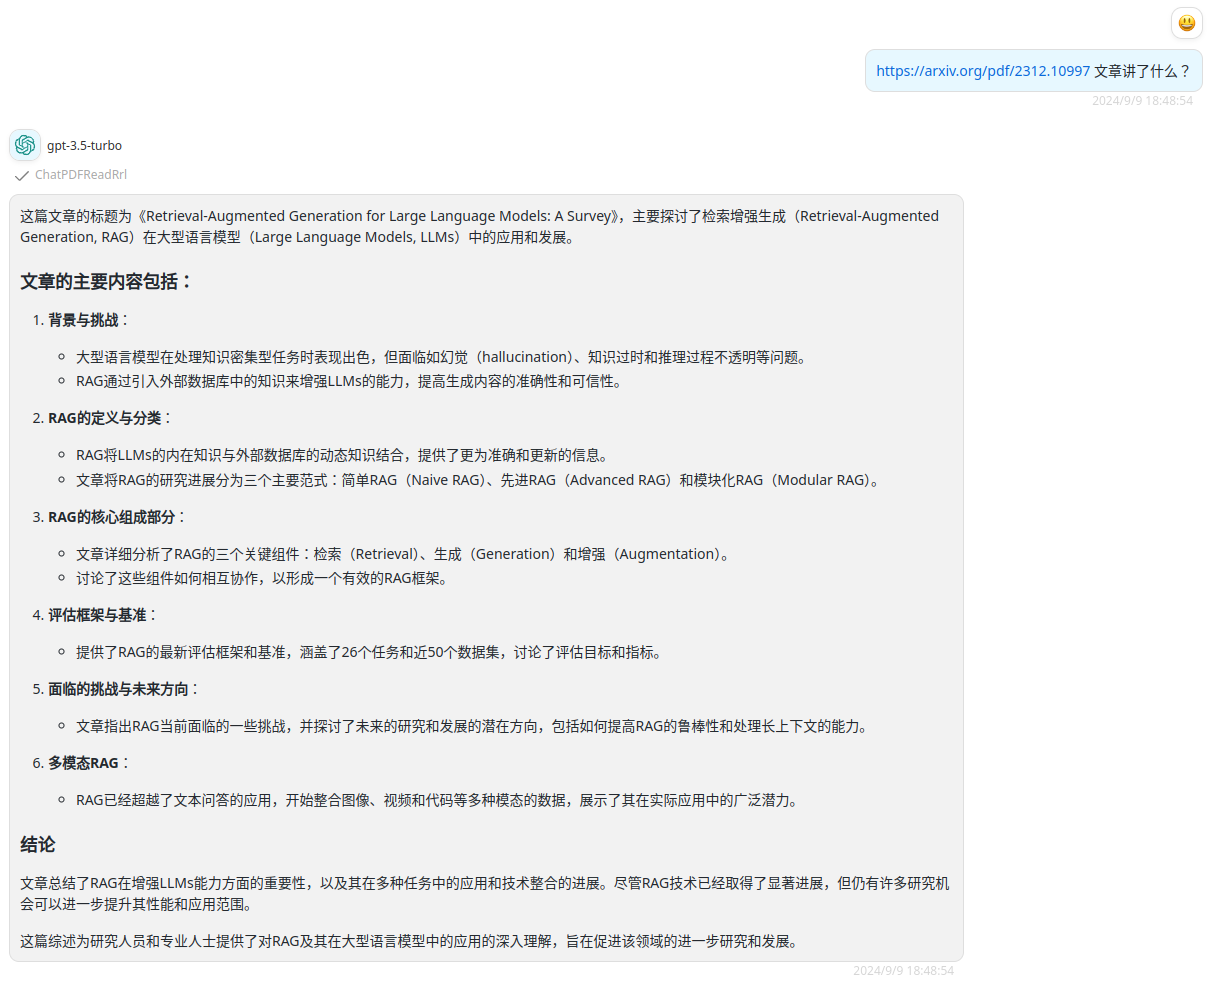This screenshot has height=982, width=1217.
Task: Click the list item RAG的定义与分类
Action: [104, 418]
